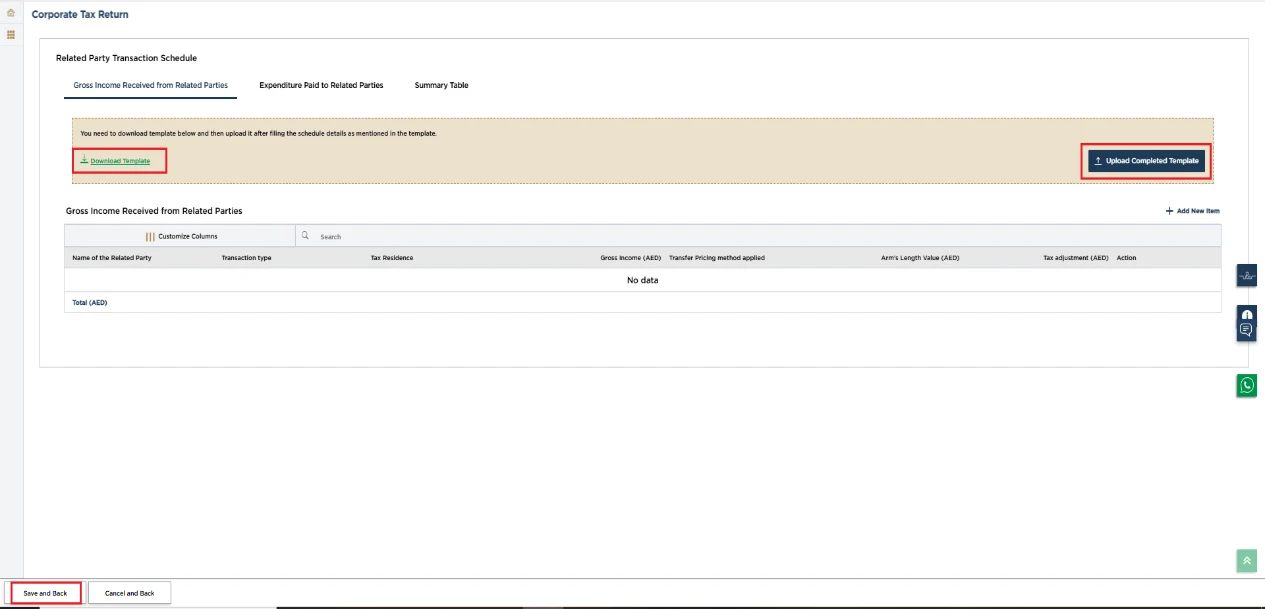Screen dimensions: 1265x609
Task: Click the 'Corporate Tax Return' page title
Action: pyautogui.click(x=80, y=15)
